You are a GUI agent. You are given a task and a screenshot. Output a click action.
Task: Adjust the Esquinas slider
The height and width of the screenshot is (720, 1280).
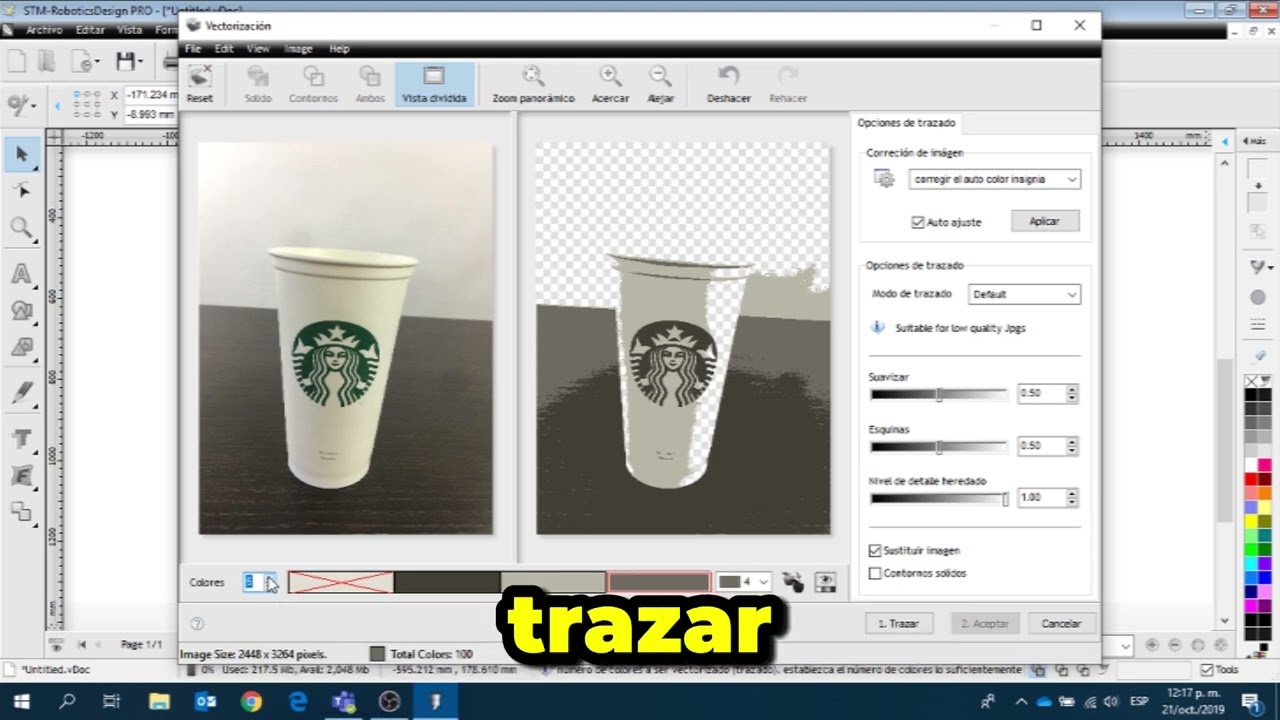point(939,446)
